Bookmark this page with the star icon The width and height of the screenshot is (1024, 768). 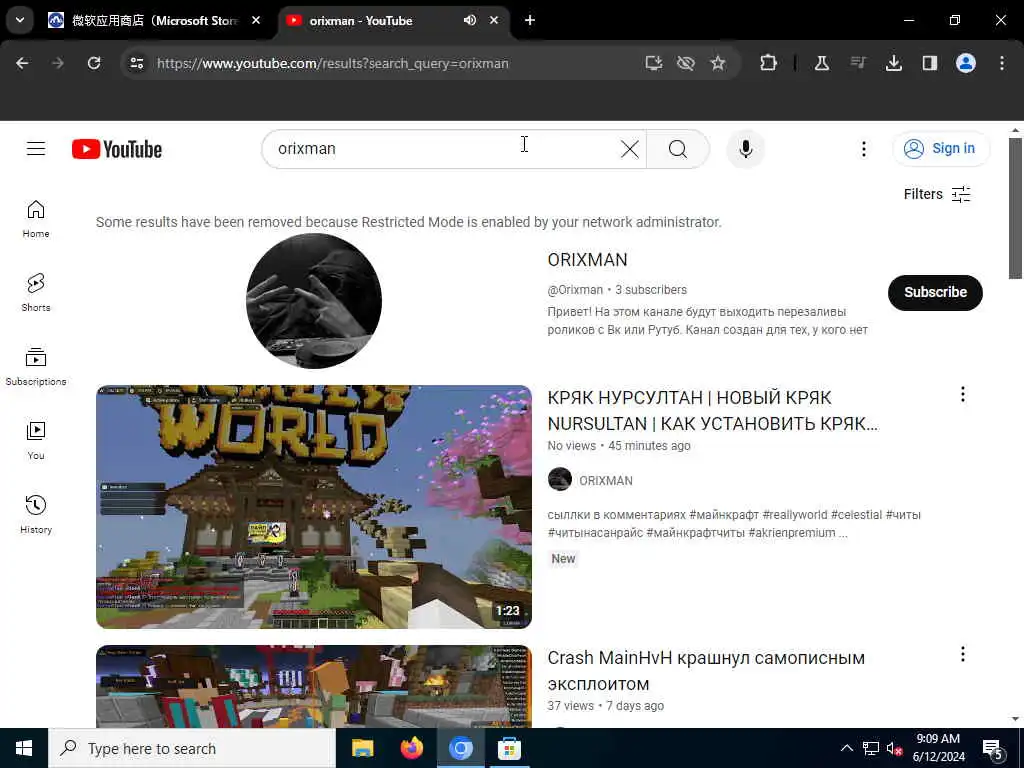pyautogui.click(x=718, y=63)
